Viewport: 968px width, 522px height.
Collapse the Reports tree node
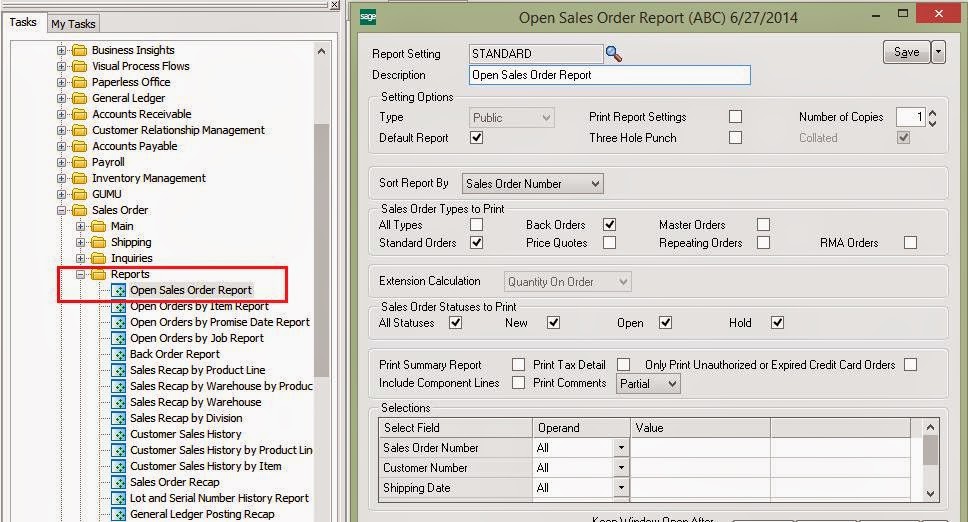pyautogui.click(x=80, y=274)
